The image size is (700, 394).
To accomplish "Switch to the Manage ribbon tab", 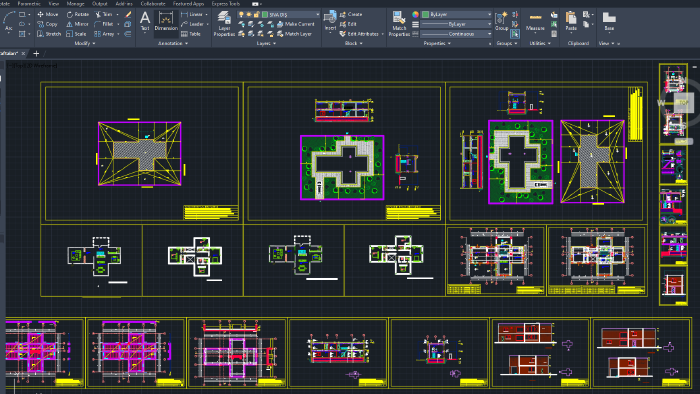I will click(x=75, y=4).
